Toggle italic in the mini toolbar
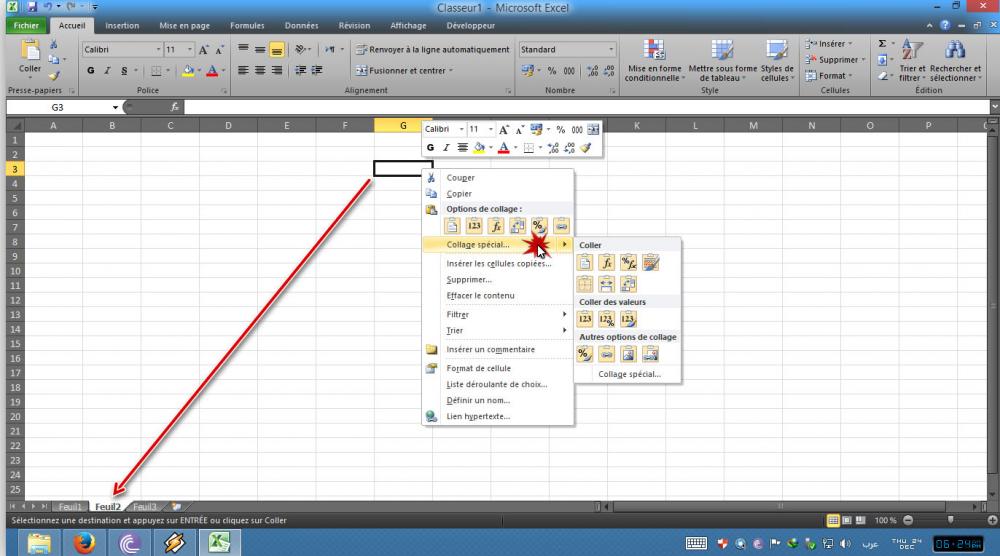The width and height of the screenshot is (1000, 556). pos(446,148)
